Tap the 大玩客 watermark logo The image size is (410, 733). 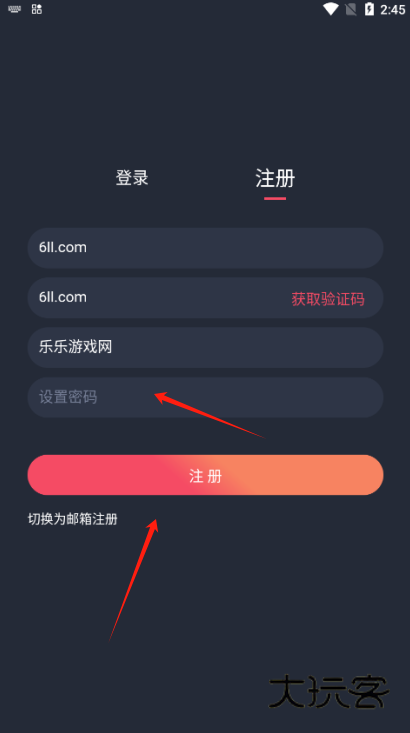(x=329, y=692)
